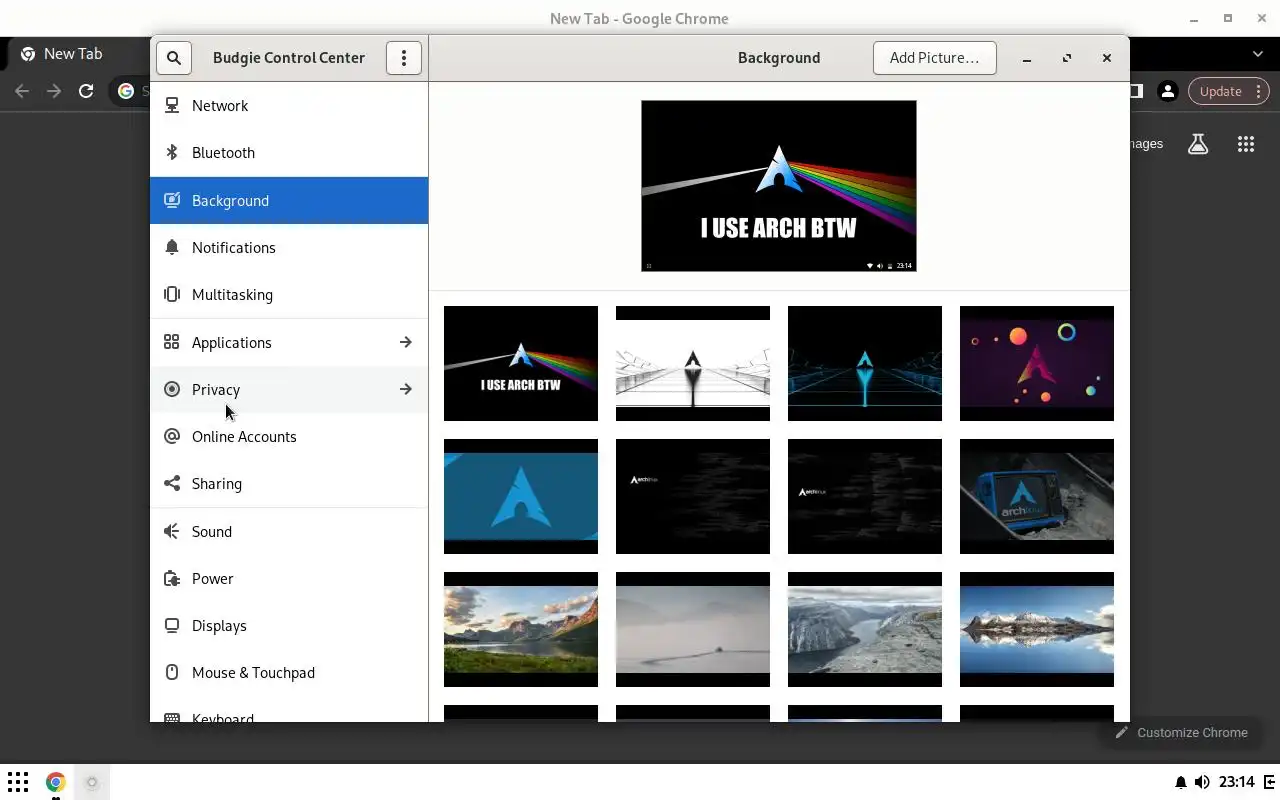
Task: Click the Bluetooth sidebar icon
Action: coord(172,152)
